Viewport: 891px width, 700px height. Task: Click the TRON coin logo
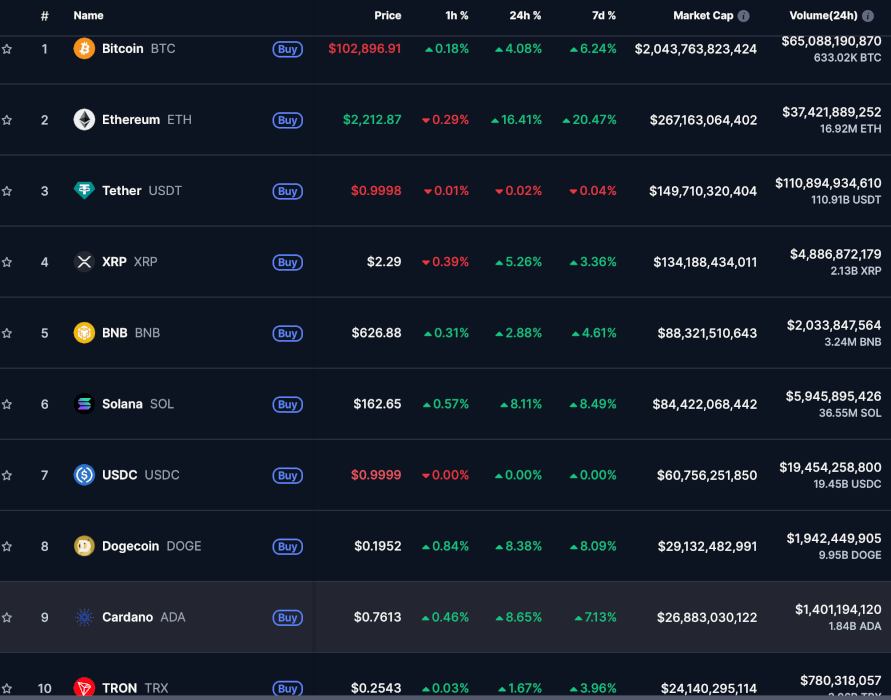(84, 688)
